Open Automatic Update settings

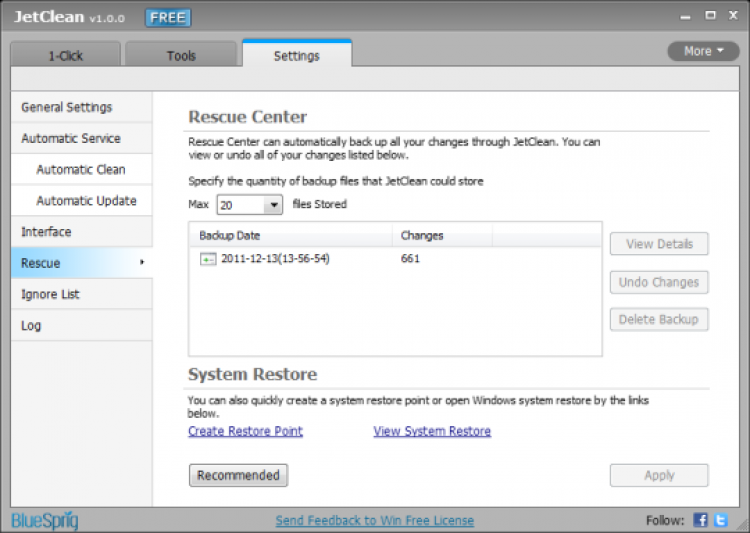pyautogui.click(x=81, y=200)
